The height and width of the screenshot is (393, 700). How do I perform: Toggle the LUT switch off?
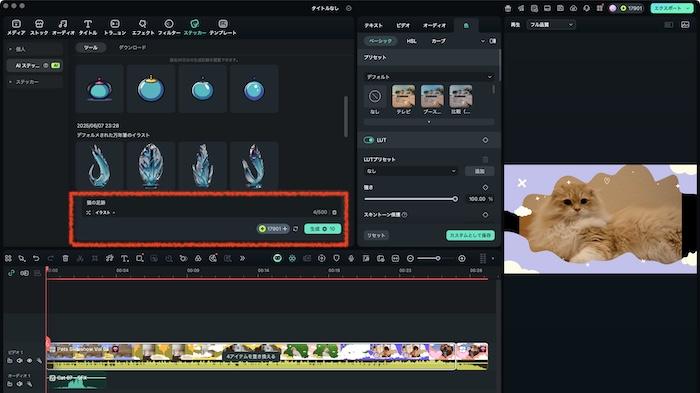[368, 140]
